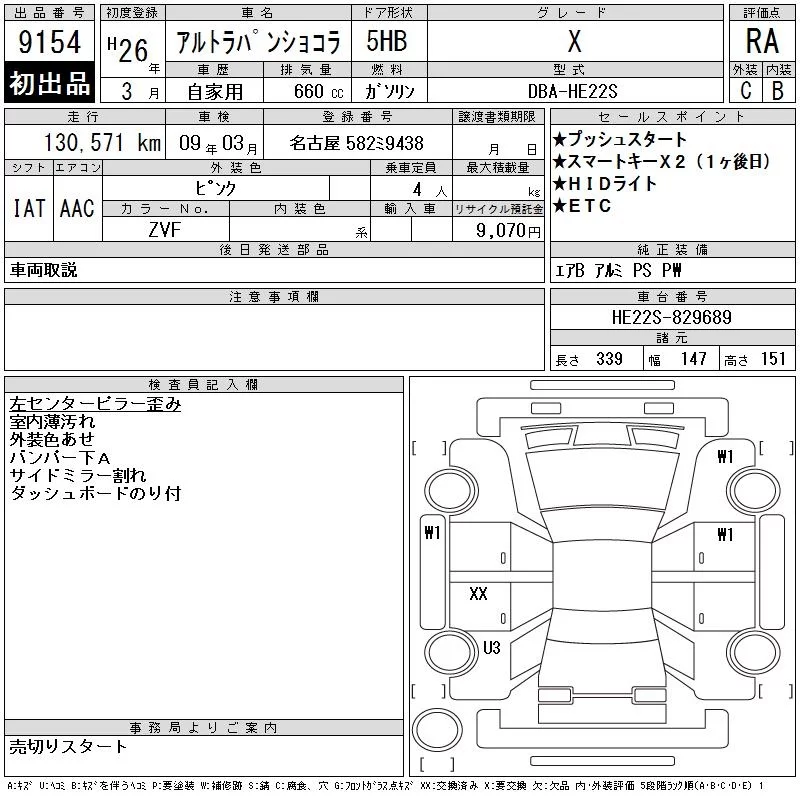Click spare tire circle in diagram
The image size is (800, 800).
(437, 730)
